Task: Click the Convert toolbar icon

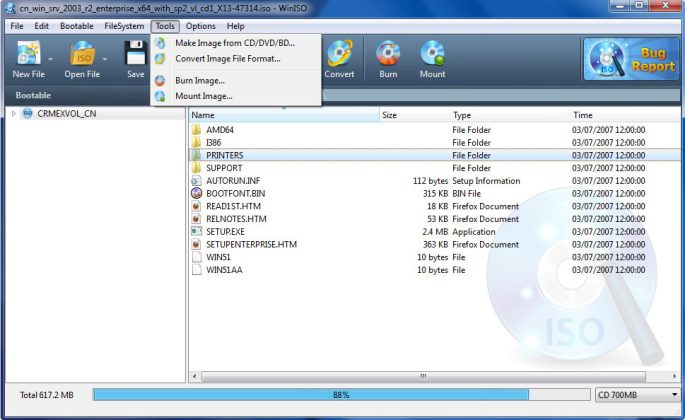Action: [x=340, y=53]
